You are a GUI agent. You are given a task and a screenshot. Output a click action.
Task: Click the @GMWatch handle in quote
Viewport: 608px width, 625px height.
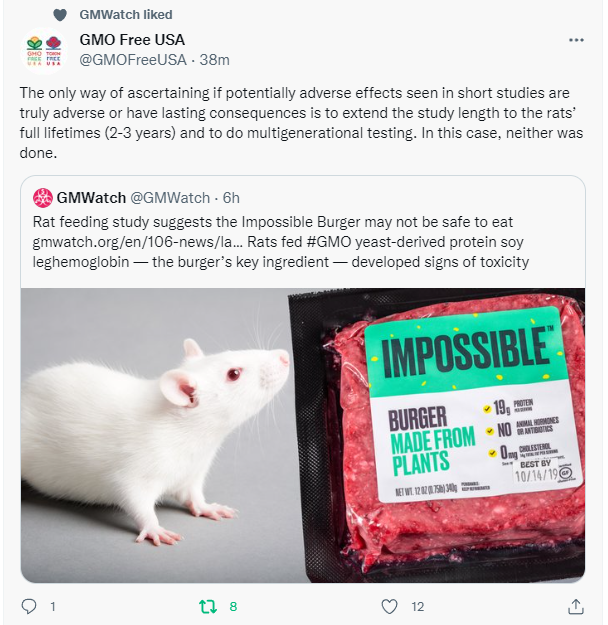(170, 198)
